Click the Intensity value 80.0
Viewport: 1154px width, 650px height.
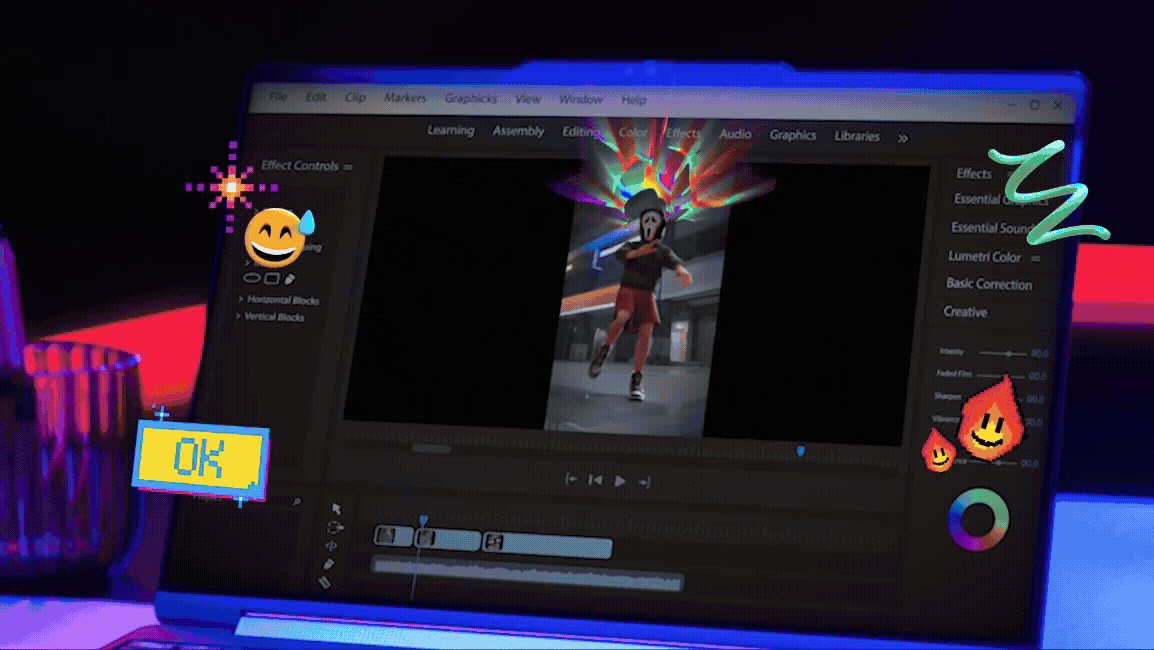pyautogui.click(x=1039, y=353)
